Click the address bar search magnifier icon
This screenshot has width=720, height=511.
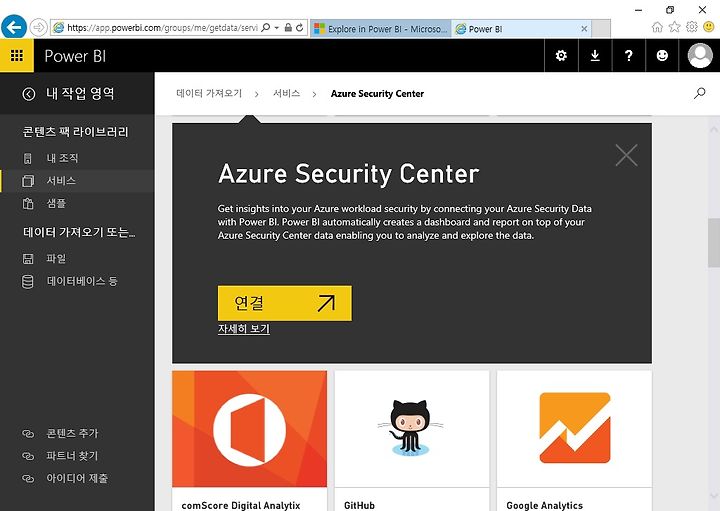pos(265,28)
